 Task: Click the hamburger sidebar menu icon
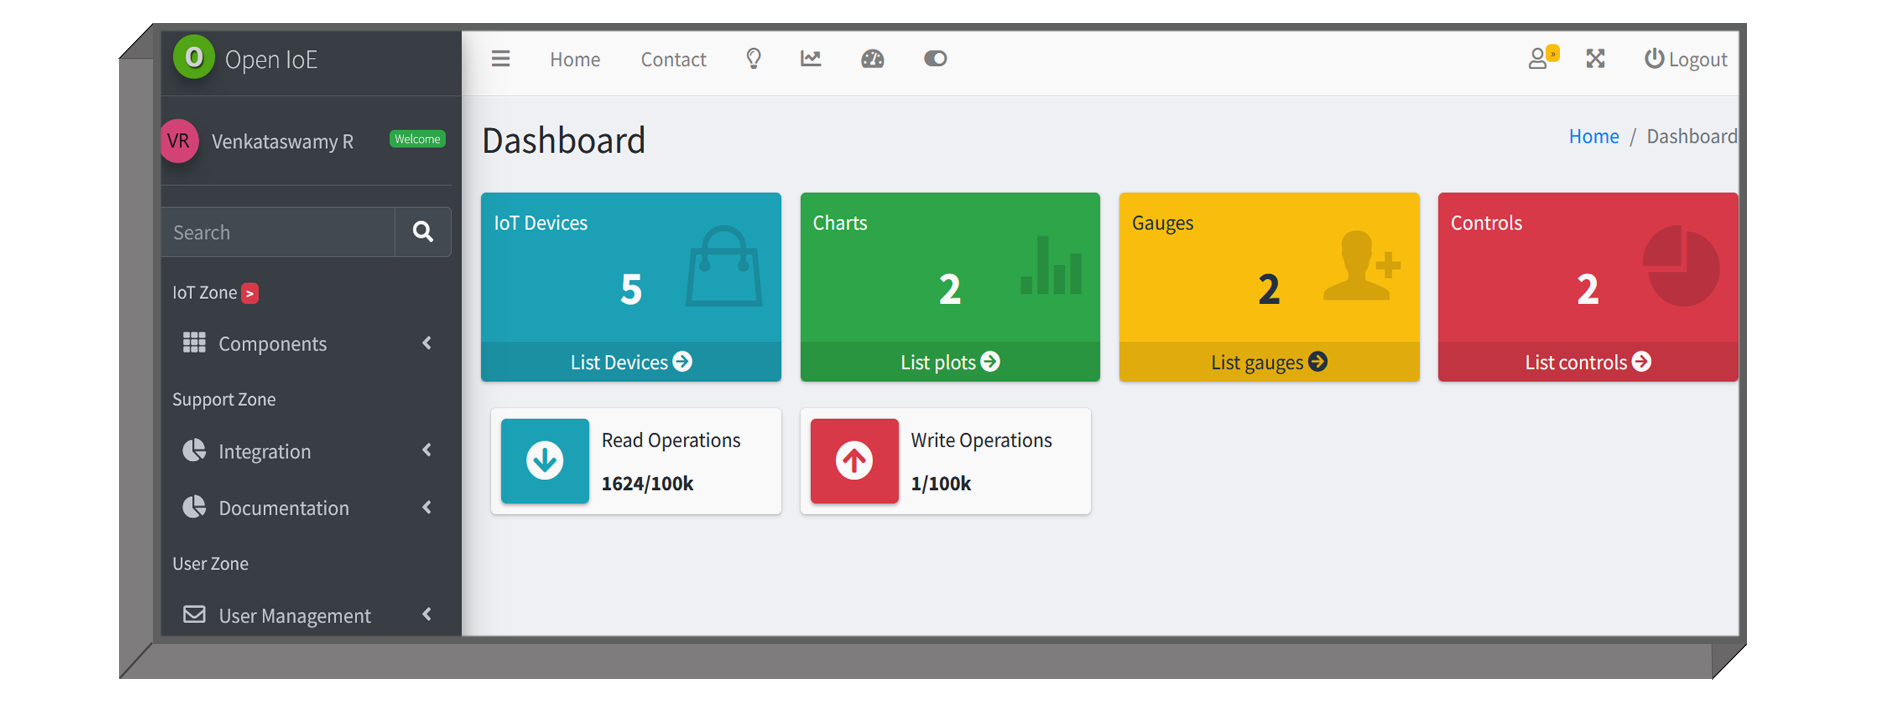click(501, 59)
